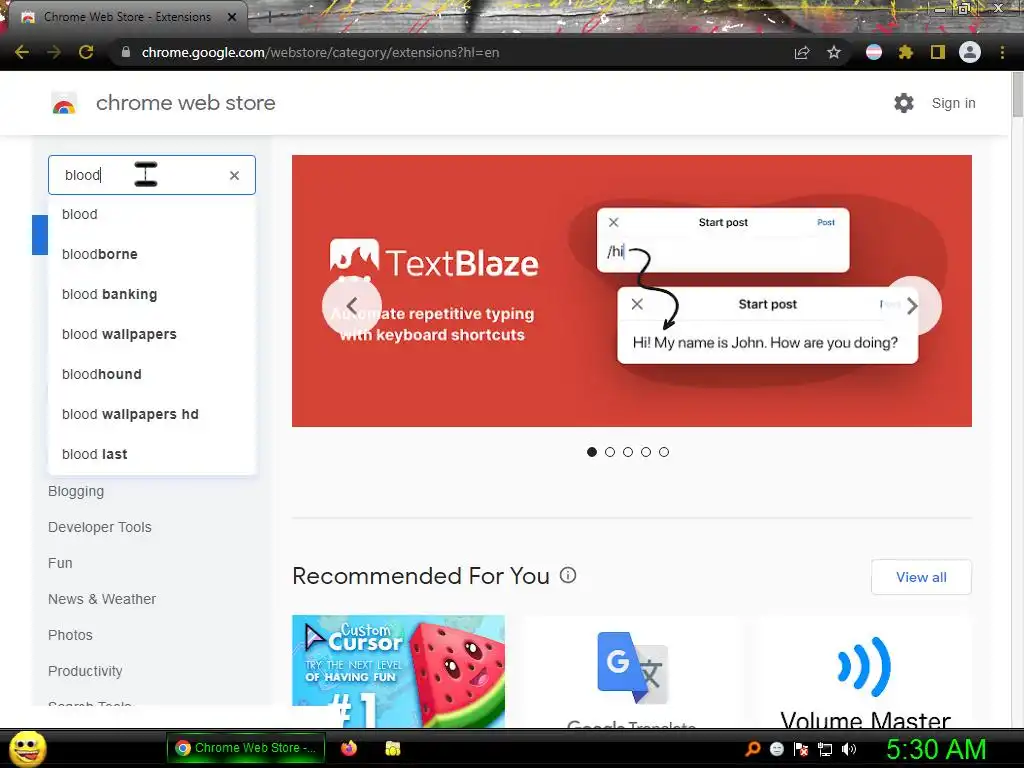The image size is (1024, 768).
Task: Open the Developer Tools category
Action: point(99,527)
